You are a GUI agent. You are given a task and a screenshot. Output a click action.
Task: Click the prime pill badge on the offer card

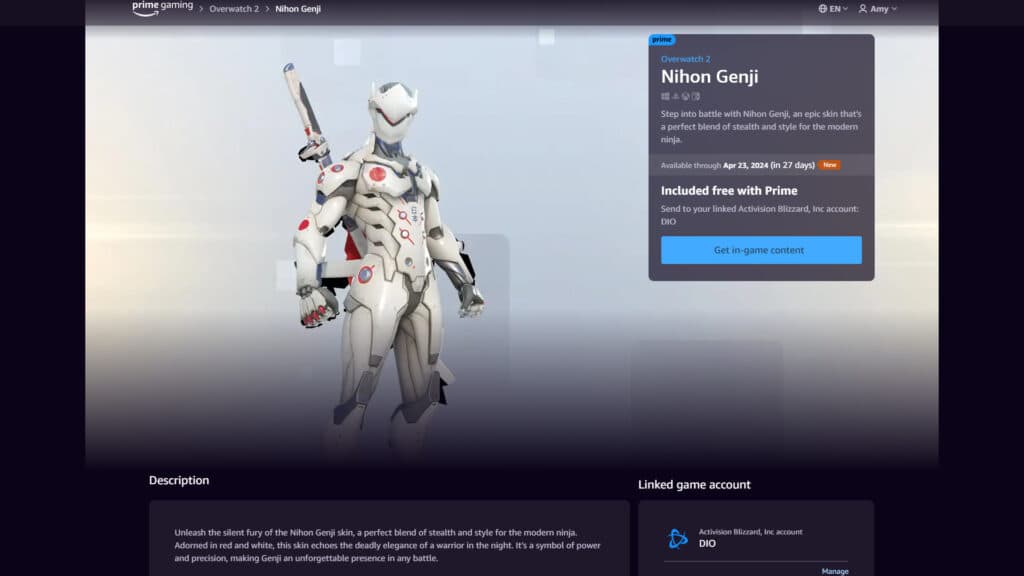coord(662,39)
